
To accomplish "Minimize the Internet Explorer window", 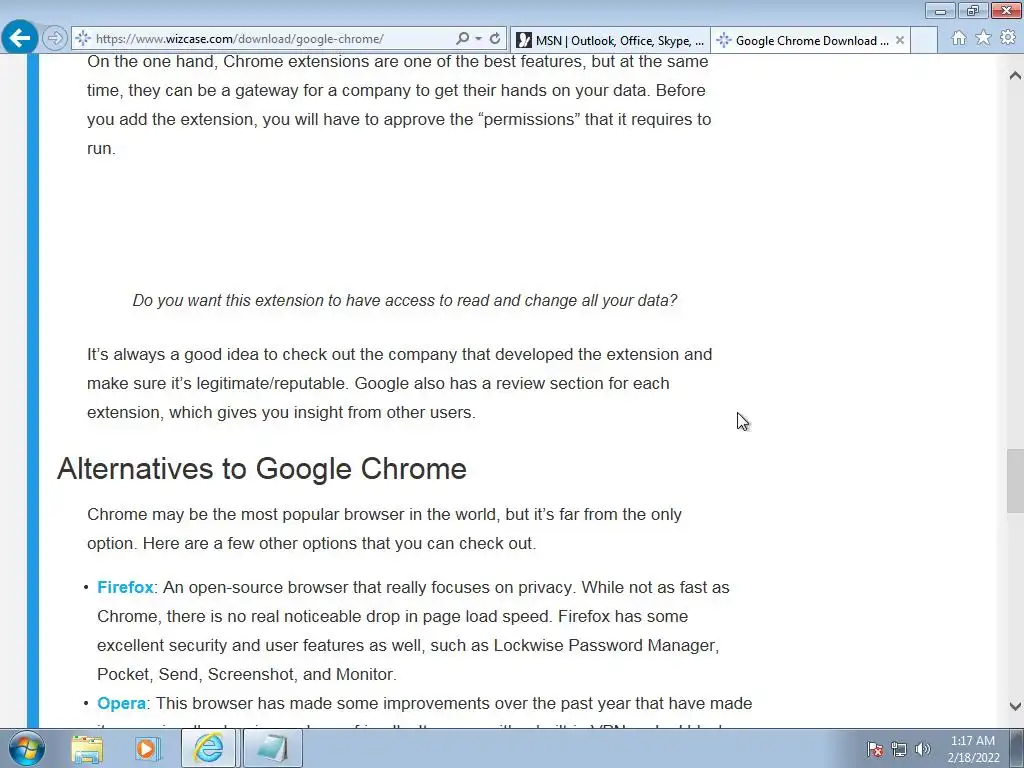I will (x=940, y=10).
